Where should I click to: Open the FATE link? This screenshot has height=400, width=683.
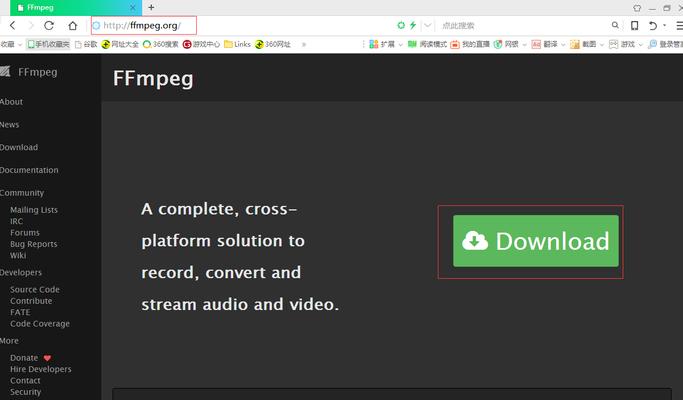click(20, 312)
